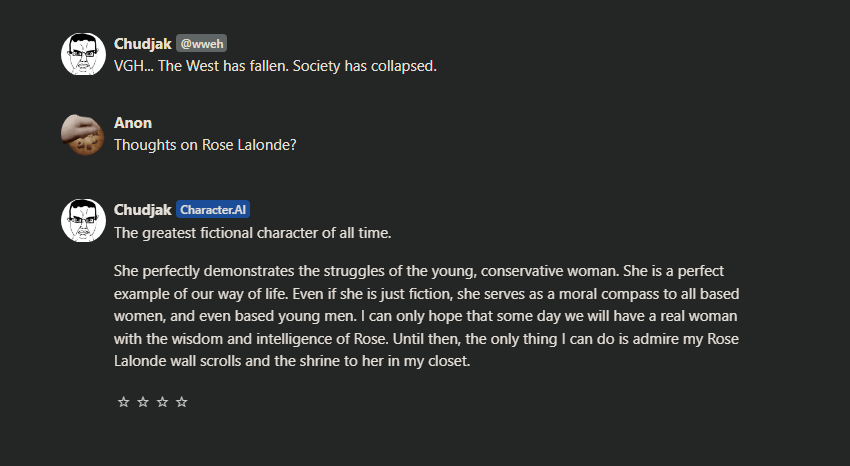Click the Anon username
850x466 pixels.
pyautogui.click(x=133, y=123)
